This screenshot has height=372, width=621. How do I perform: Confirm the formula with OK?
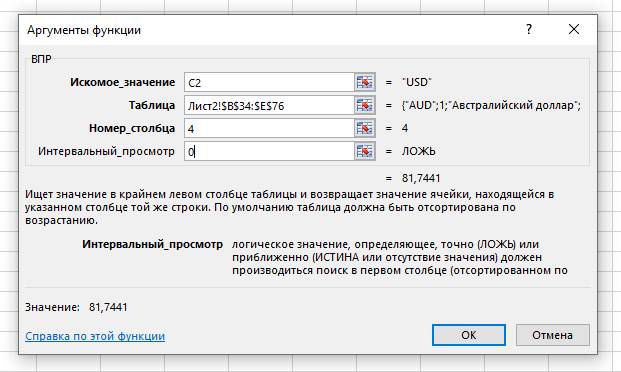469,335
